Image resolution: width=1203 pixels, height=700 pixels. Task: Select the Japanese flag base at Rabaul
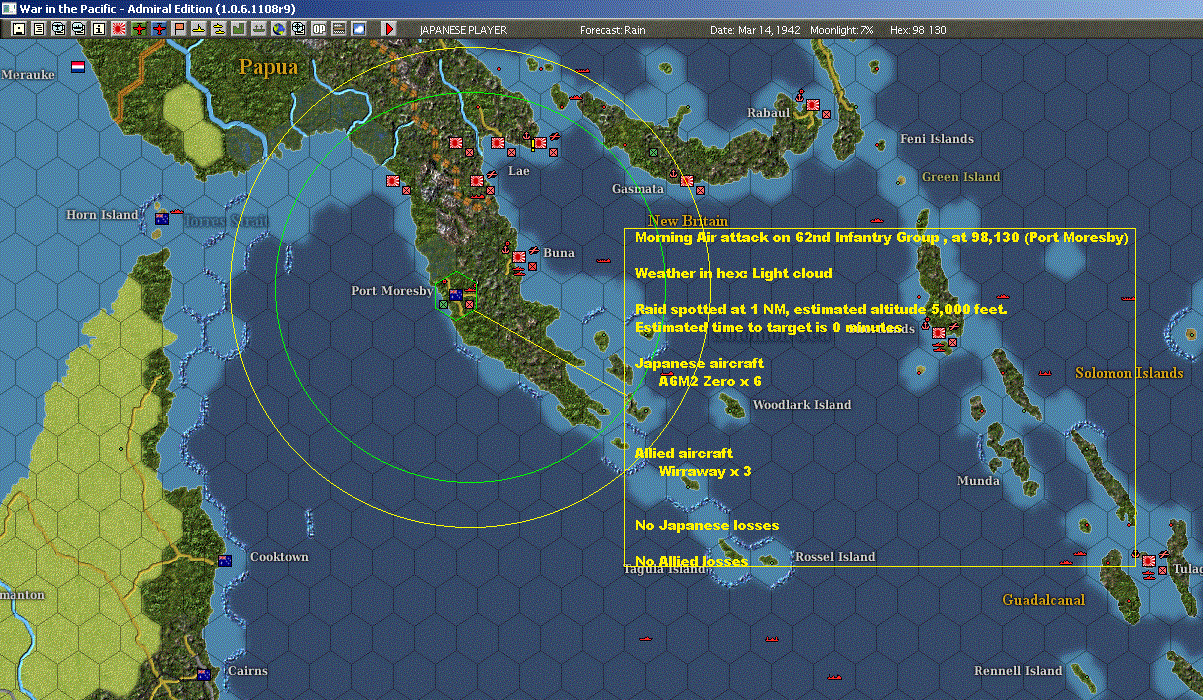point(813,104)
